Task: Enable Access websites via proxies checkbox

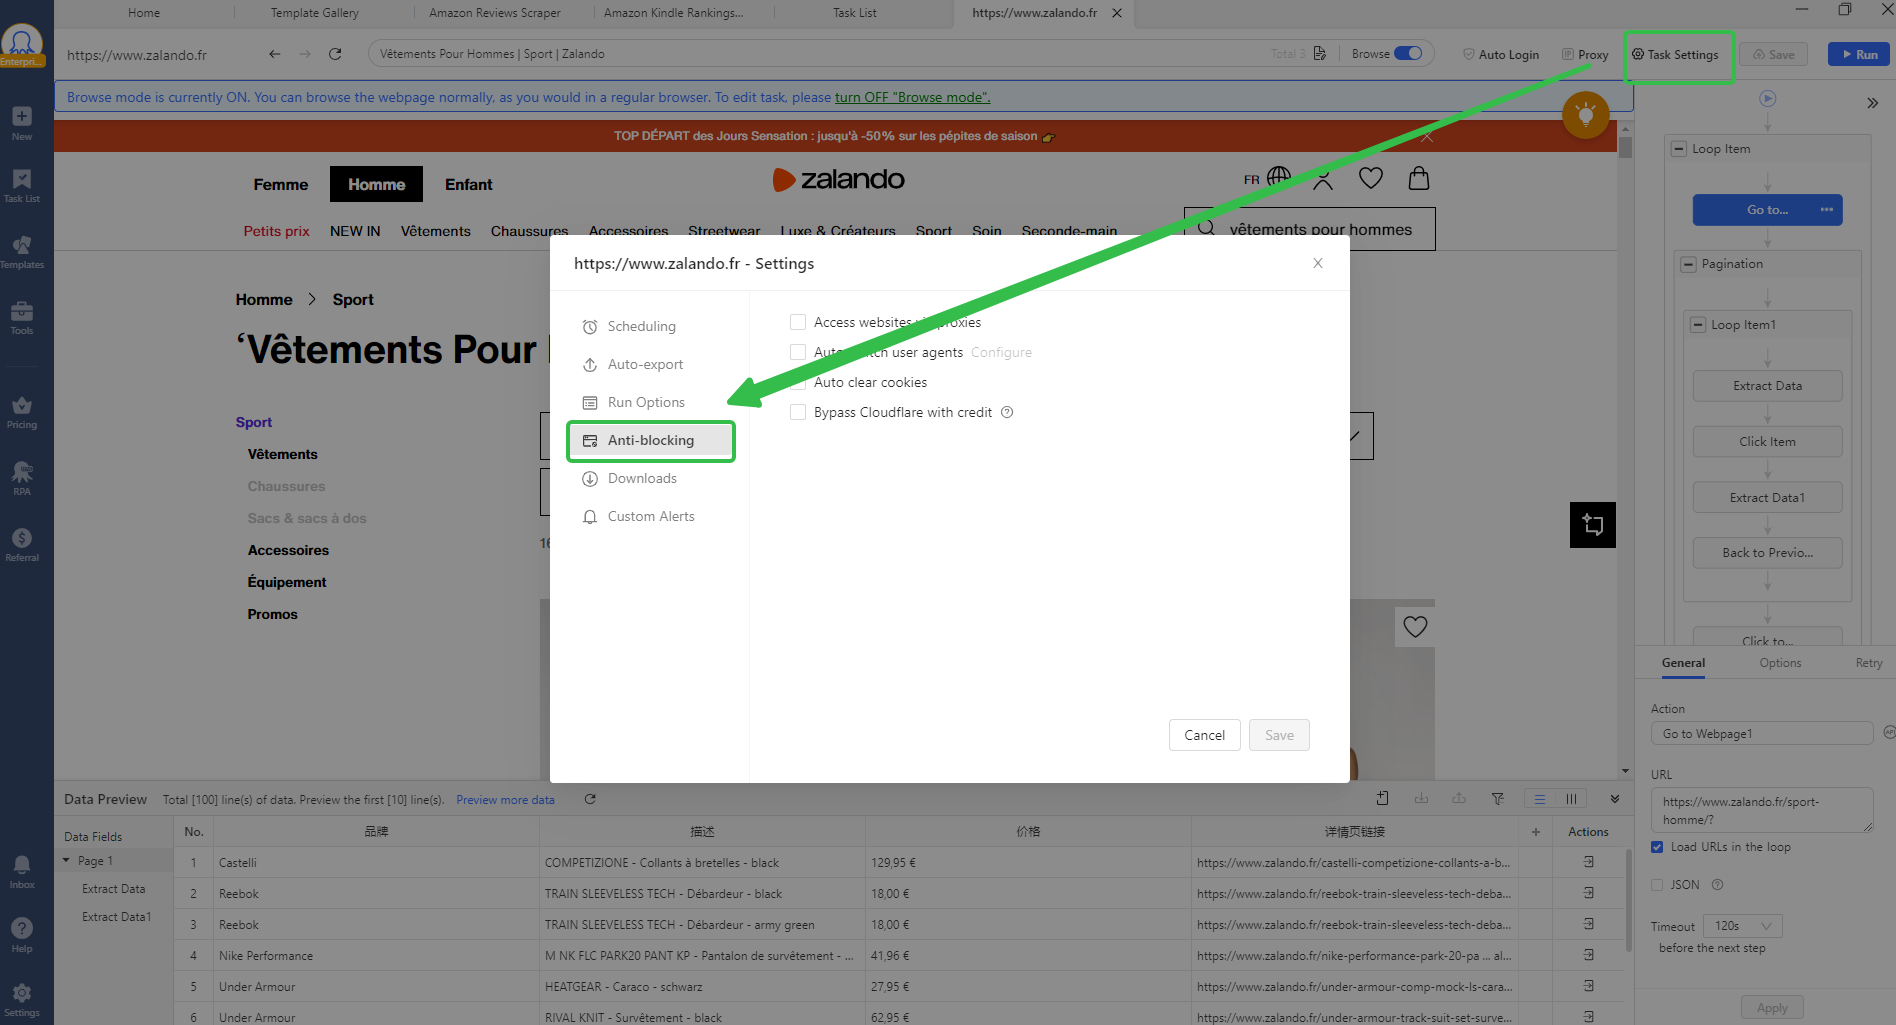Action: [x=798, y=322]
